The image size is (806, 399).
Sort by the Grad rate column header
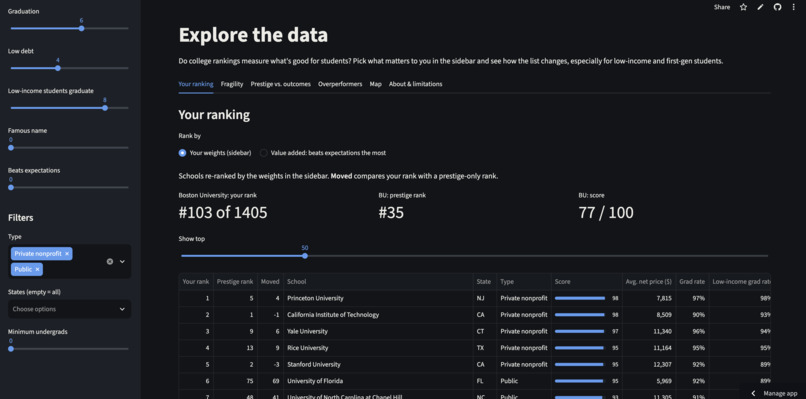pyautogui.click(x=692, y=282)
